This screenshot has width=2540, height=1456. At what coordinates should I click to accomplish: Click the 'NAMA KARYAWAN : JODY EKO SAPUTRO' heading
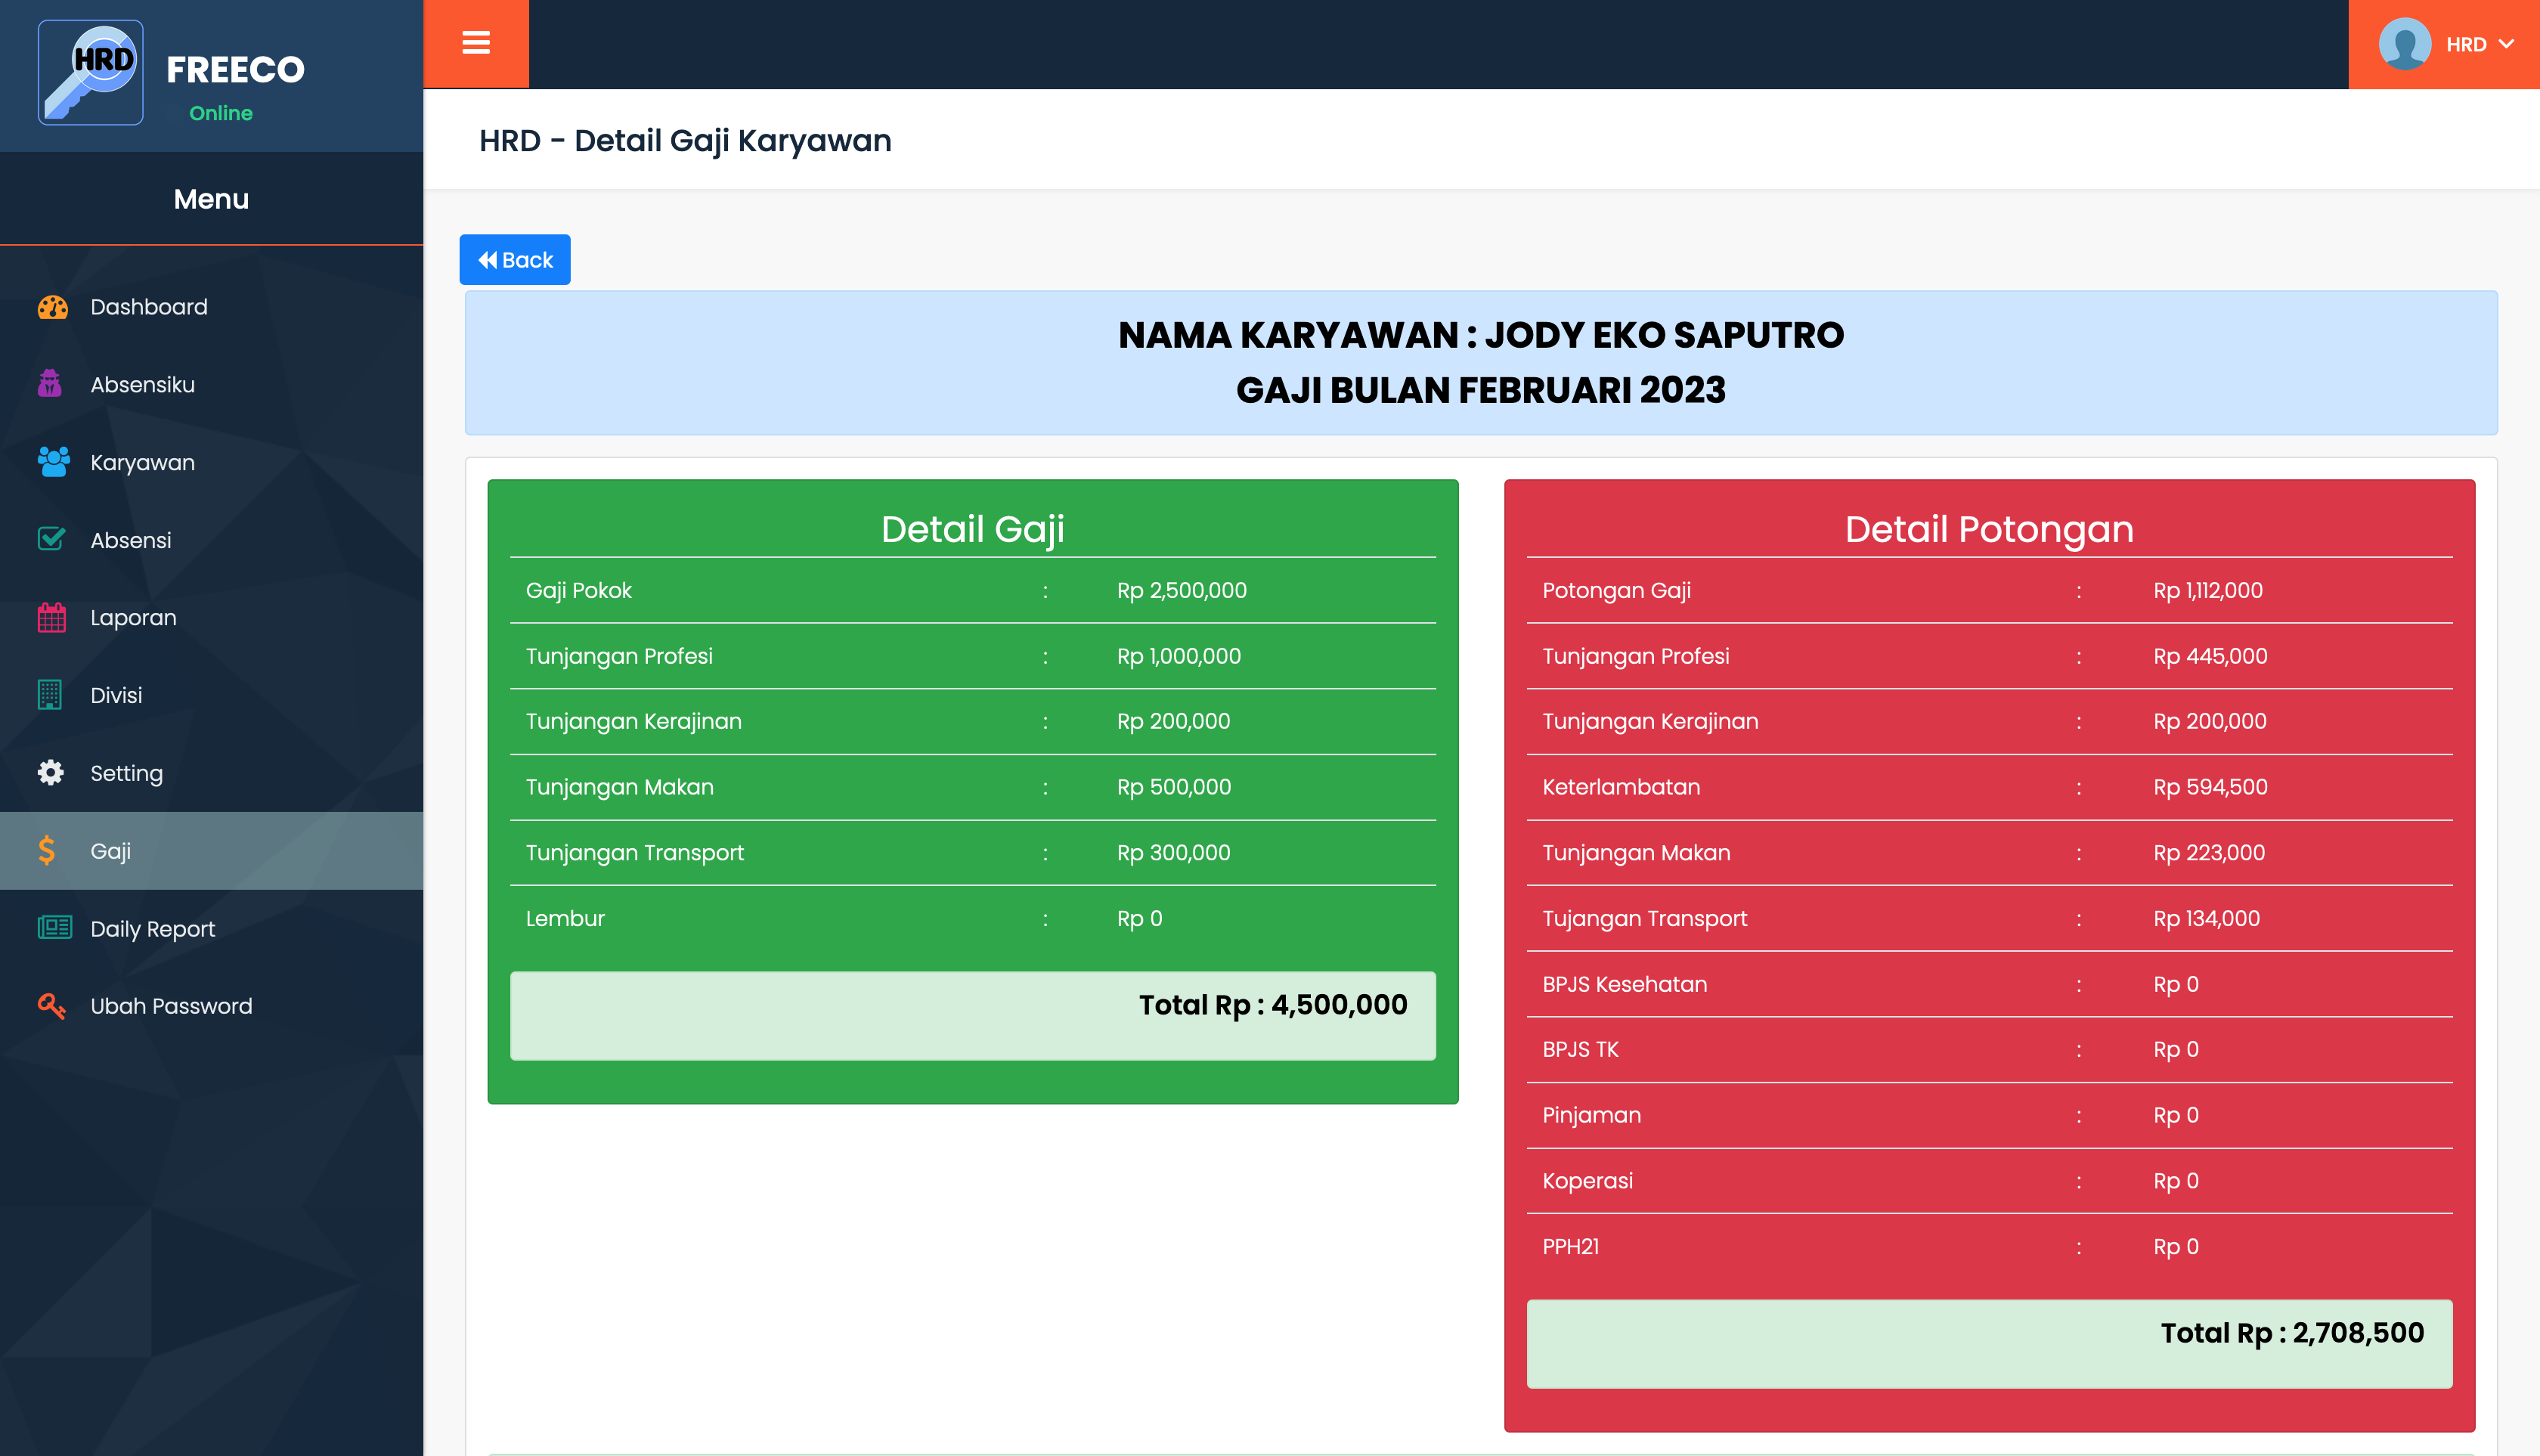(x=1481, y=334)
